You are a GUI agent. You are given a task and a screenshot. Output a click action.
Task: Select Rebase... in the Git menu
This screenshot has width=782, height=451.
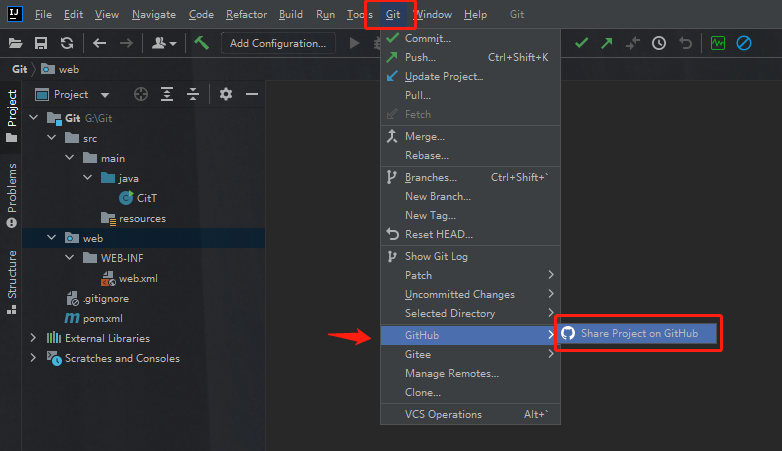click(470, 155)
